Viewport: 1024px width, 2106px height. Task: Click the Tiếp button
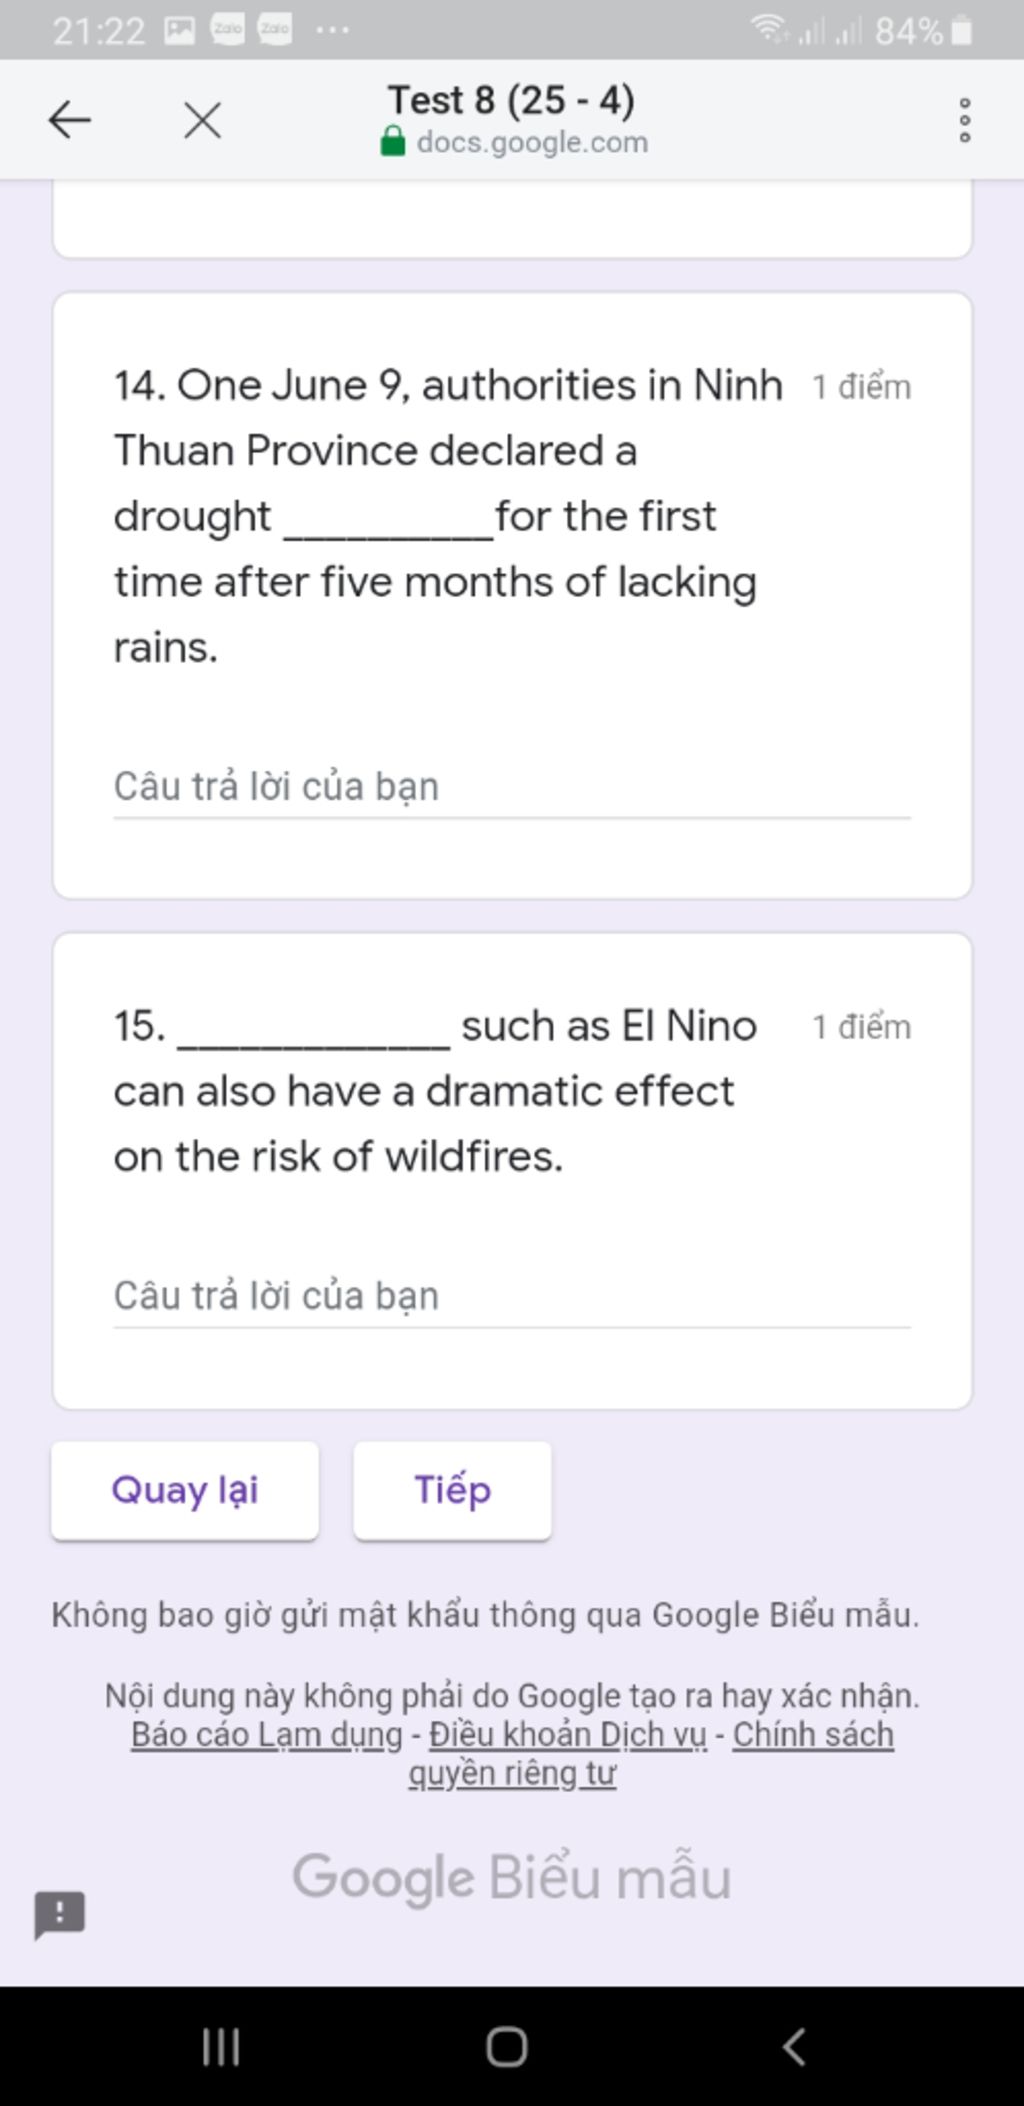pyautogui.click(x=452, y=1490)
